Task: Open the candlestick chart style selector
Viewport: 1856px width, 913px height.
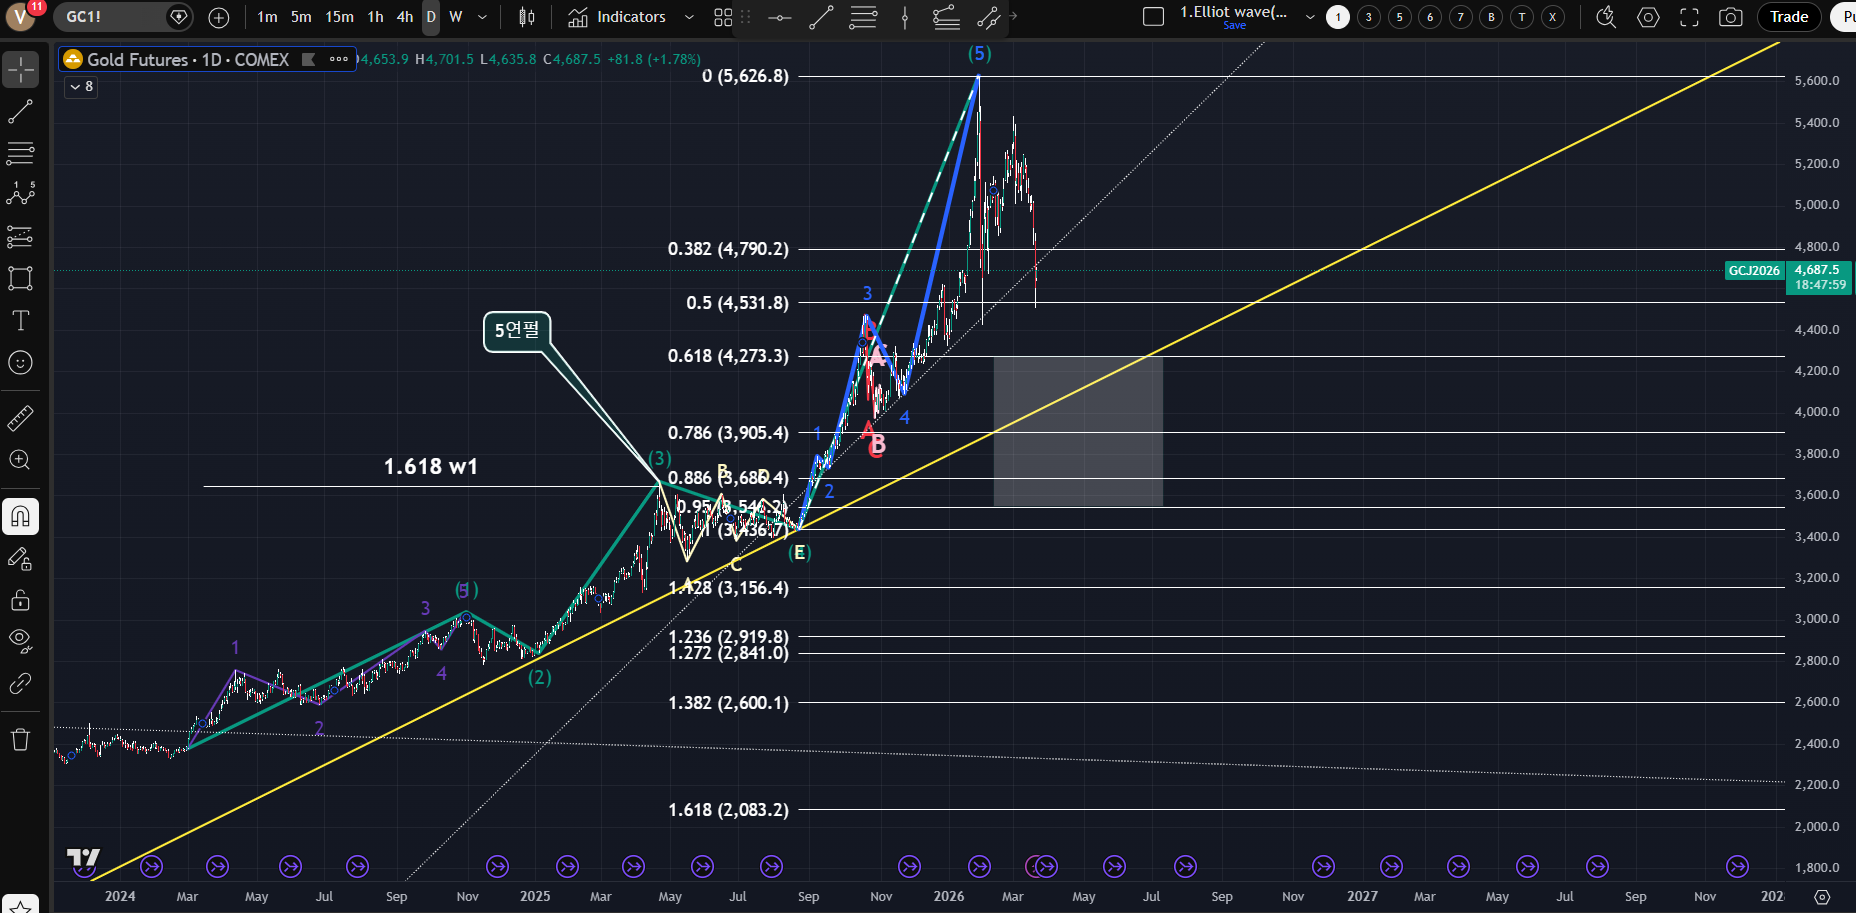Action: point(527,17)
